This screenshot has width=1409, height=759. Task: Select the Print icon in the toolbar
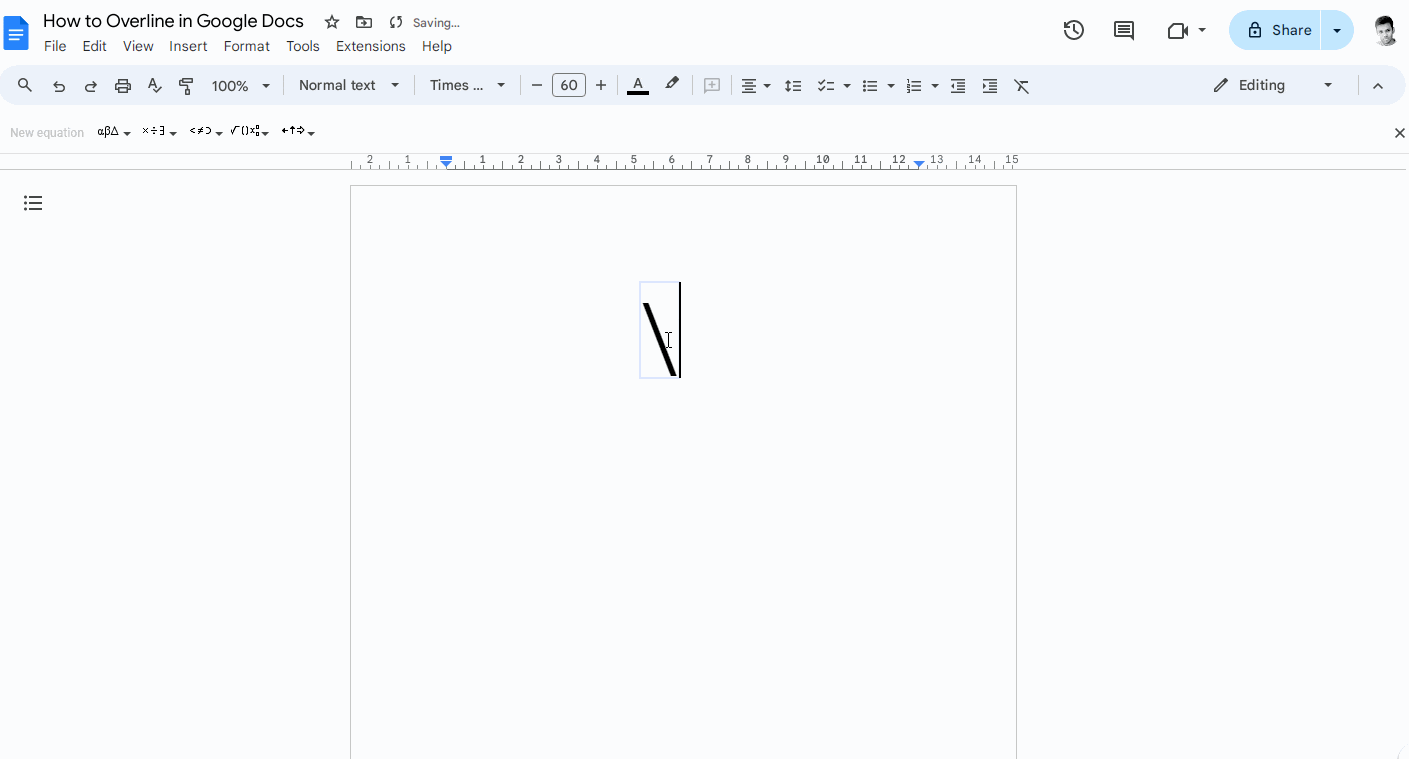click(x=122, y=85)
